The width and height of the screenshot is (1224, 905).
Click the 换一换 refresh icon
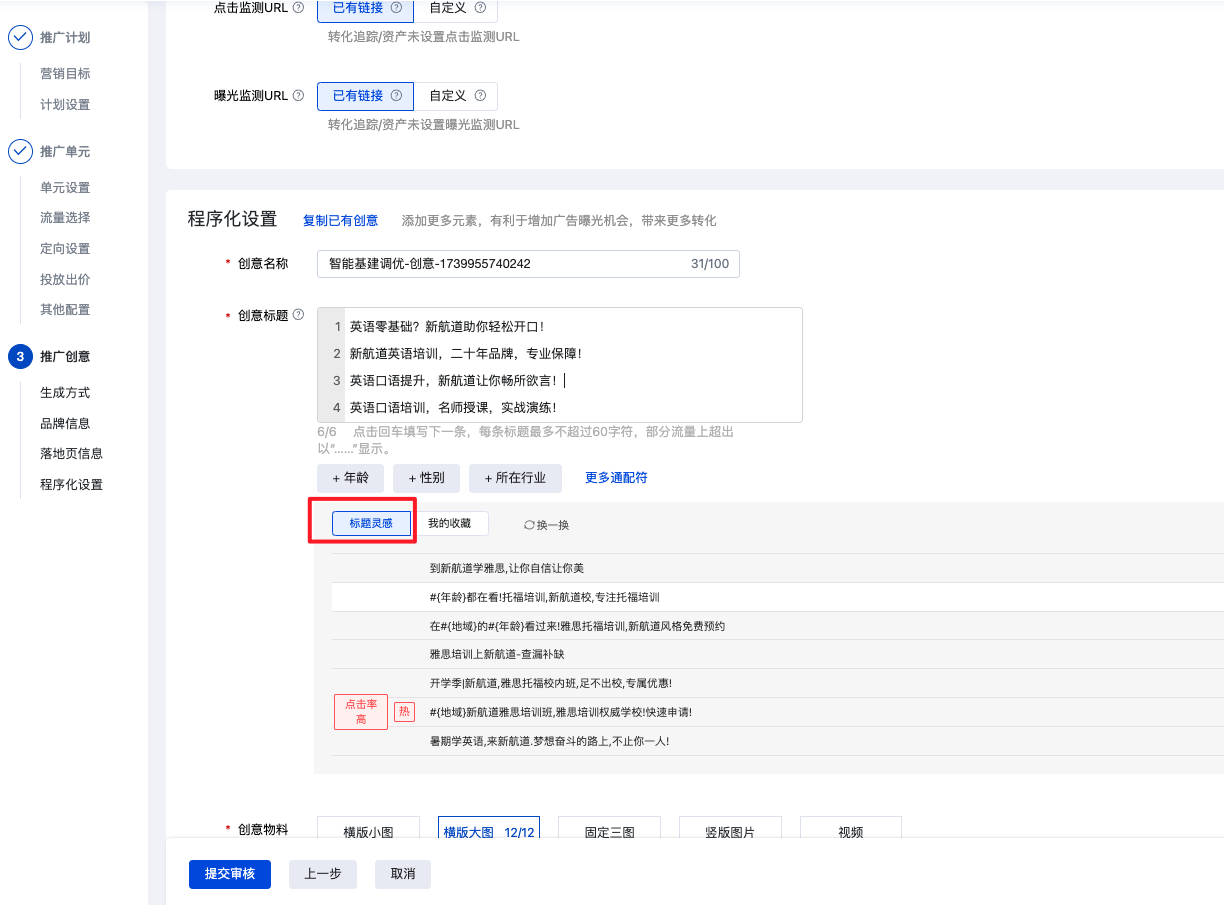pyautogui.click(x=529, y=525)
